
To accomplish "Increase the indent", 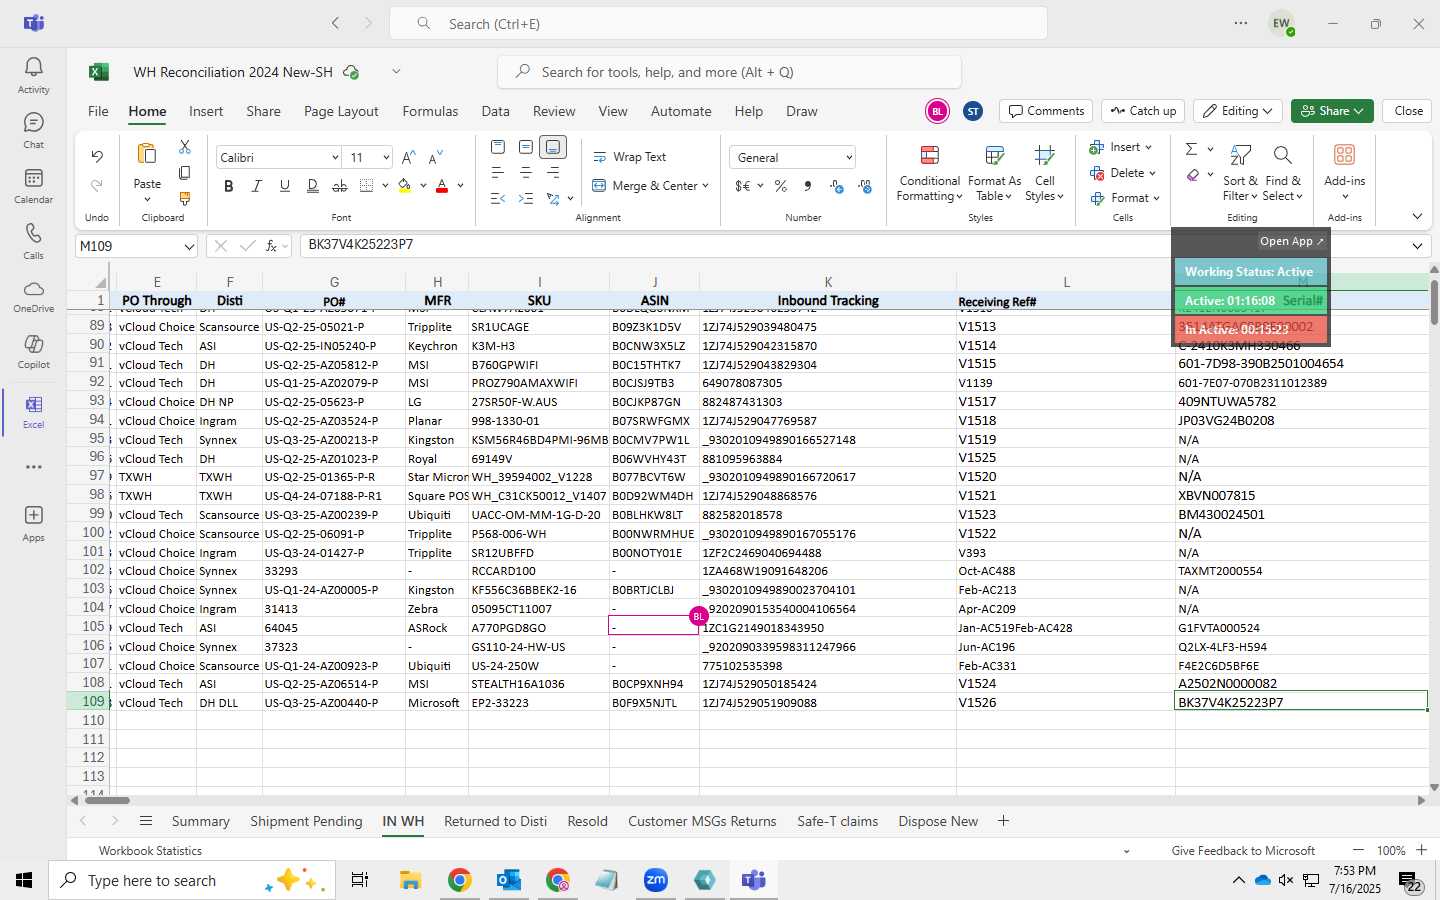I will pyautogui.click(x=525, y=199).
